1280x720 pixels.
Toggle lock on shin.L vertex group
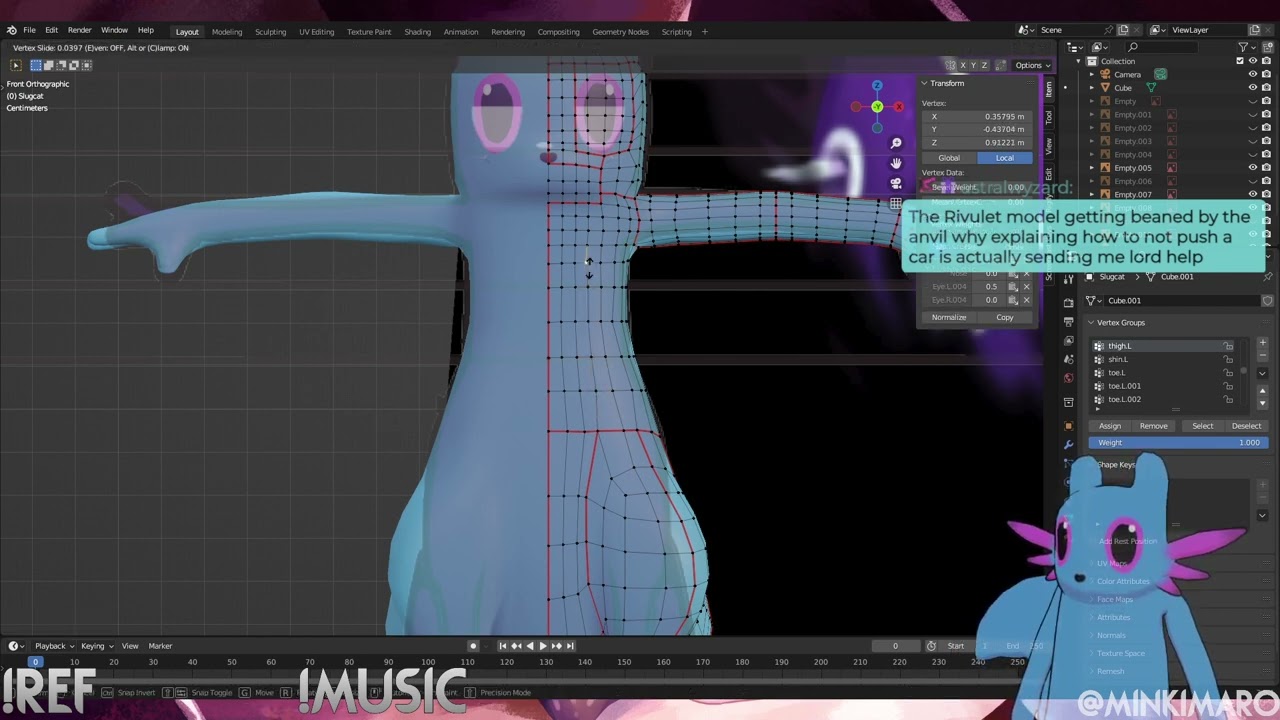click(x=1228, y=359)
